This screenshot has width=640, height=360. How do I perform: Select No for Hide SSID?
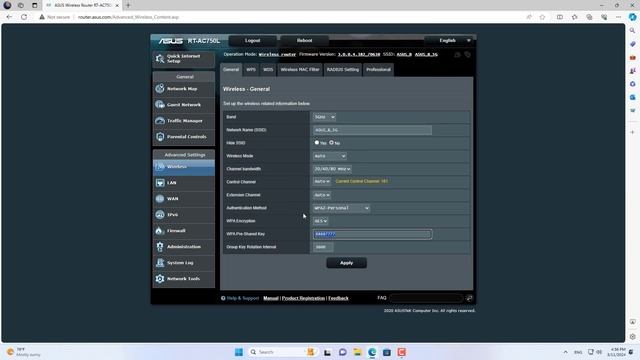(x=331, y=142)
